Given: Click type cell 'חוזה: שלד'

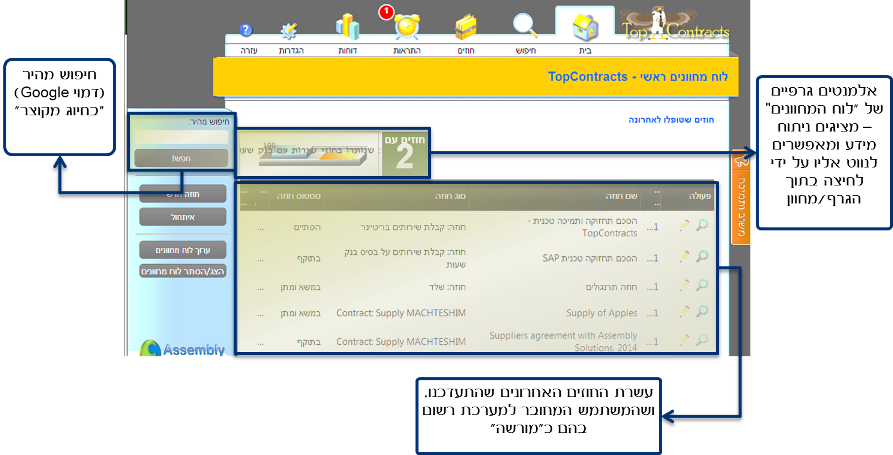Looking at the screenshot, I should 447,287.
